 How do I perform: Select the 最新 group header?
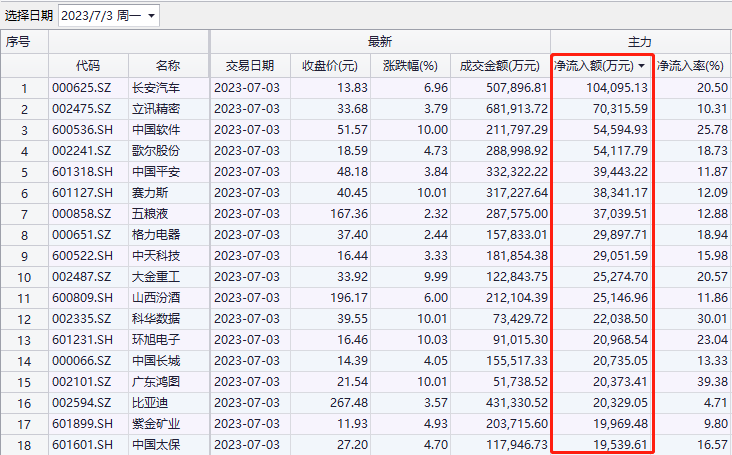click(379, 42)
